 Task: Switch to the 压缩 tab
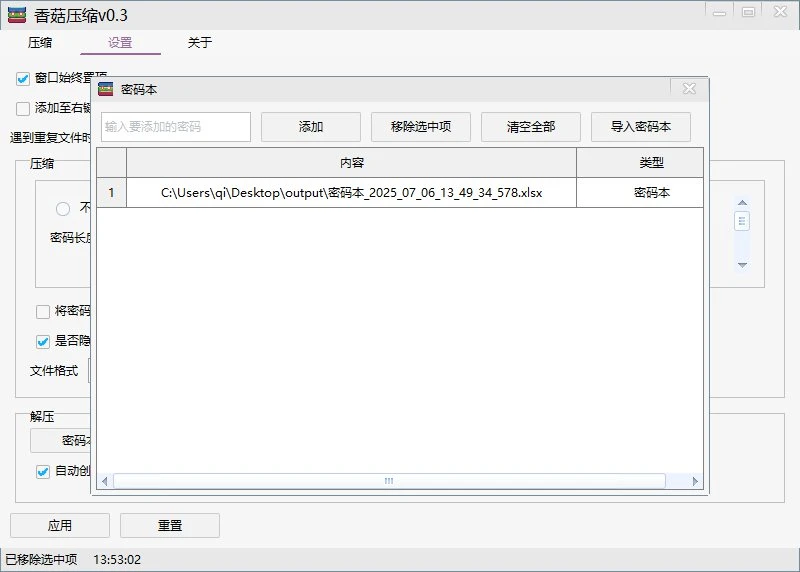point(40,43)
